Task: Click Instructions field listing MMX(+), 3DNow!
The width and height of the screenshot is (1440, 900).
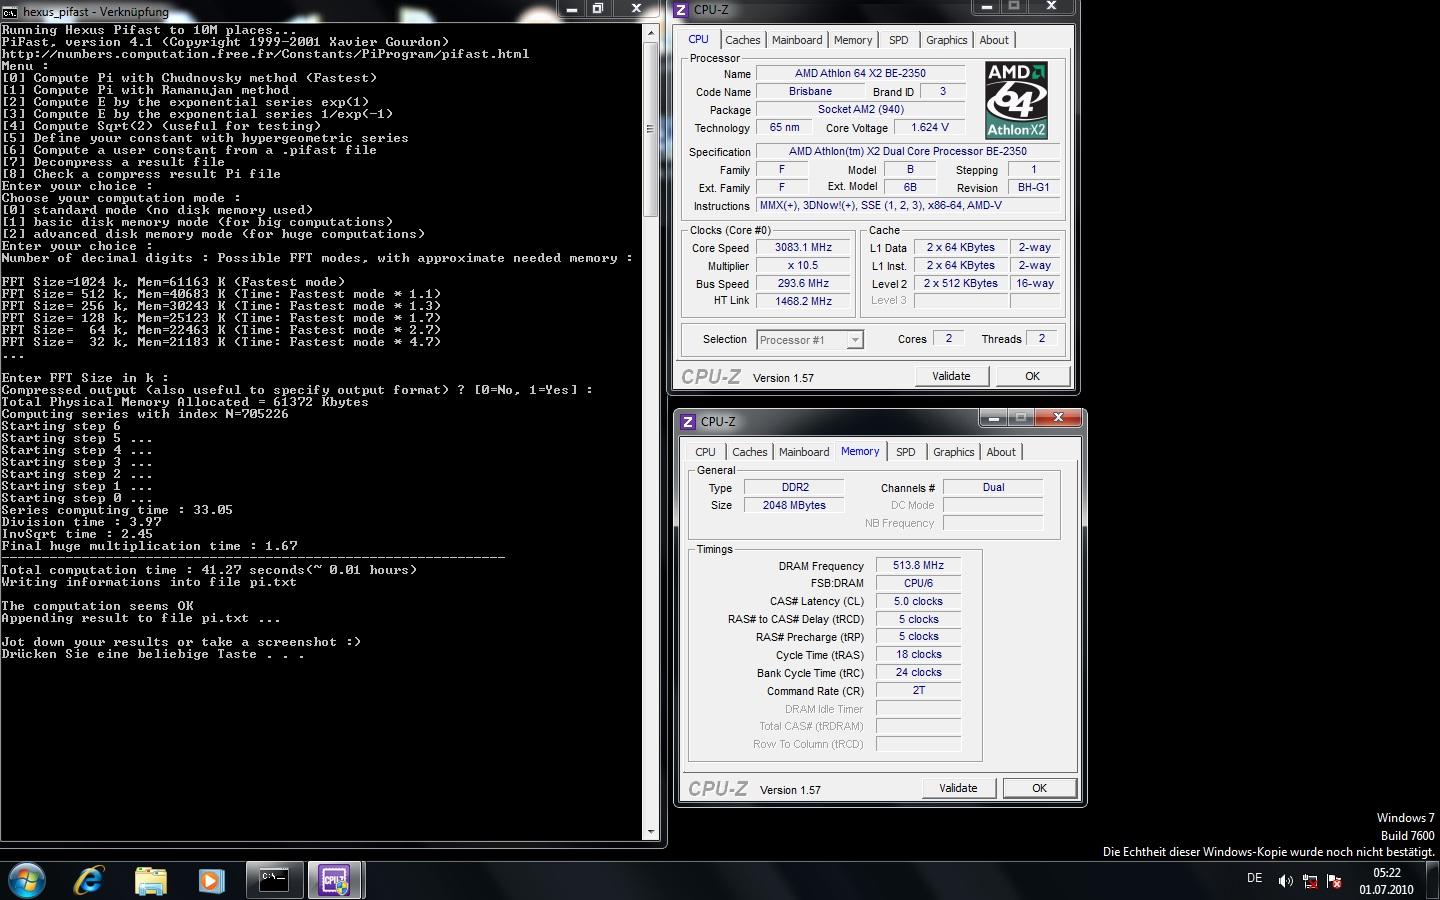Action: (x=908, y=205)
